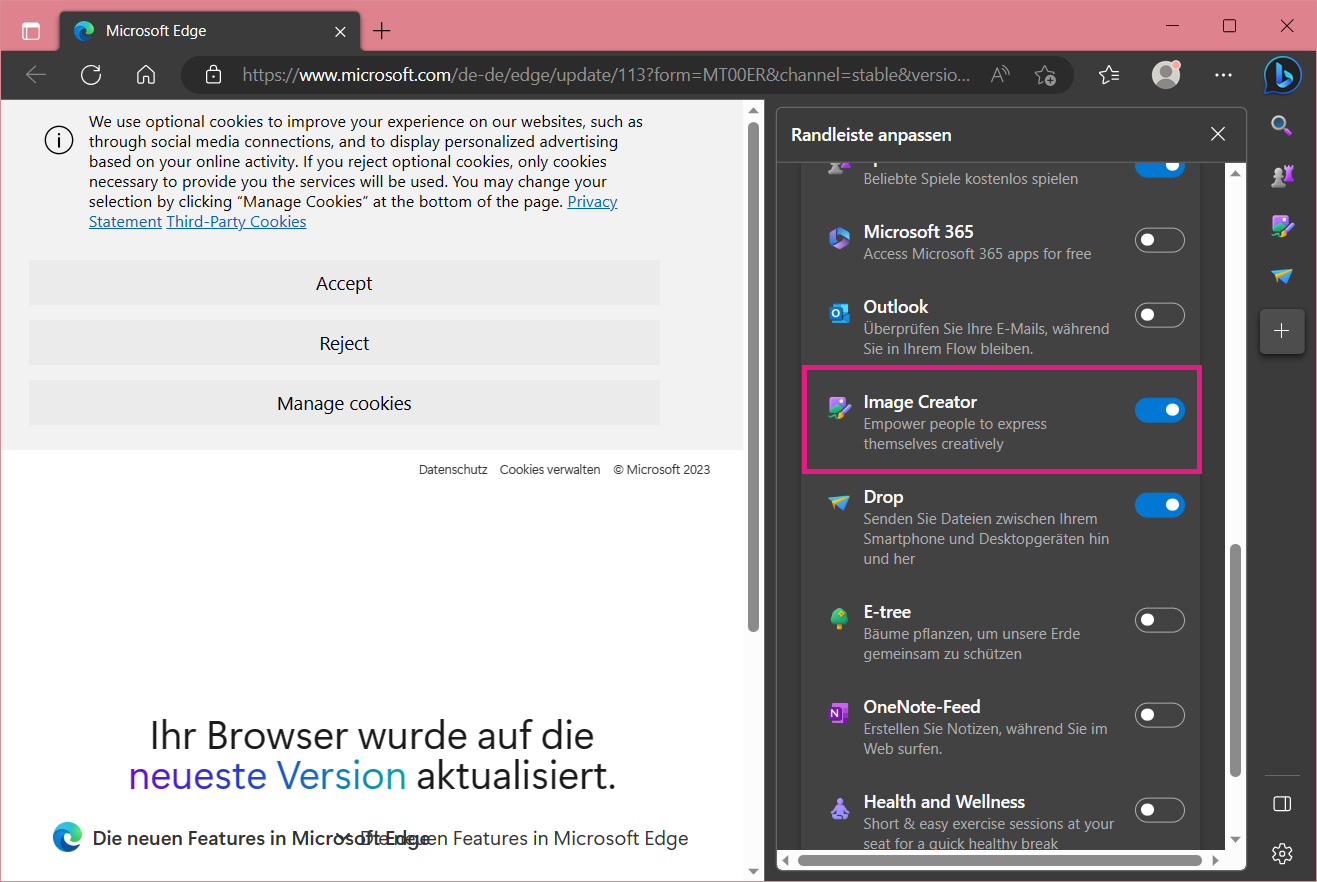Click "Beliebte Spiele kostenlos spielen" description text
This screenshot has width=1317, height=882.
pos(971,179)
